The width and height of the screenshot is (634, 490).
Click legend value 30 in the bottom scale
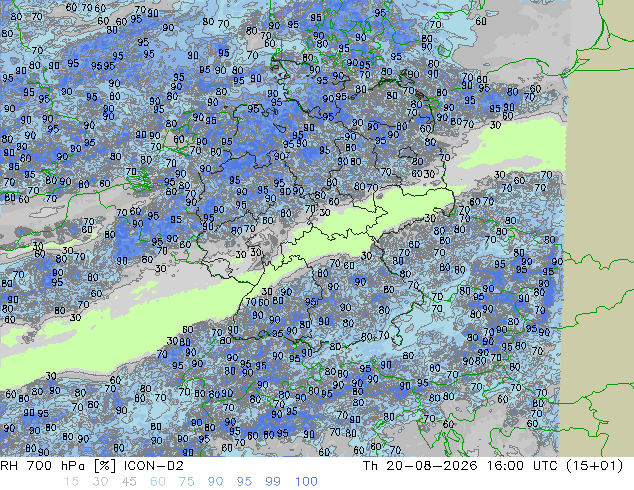(100, 482)
